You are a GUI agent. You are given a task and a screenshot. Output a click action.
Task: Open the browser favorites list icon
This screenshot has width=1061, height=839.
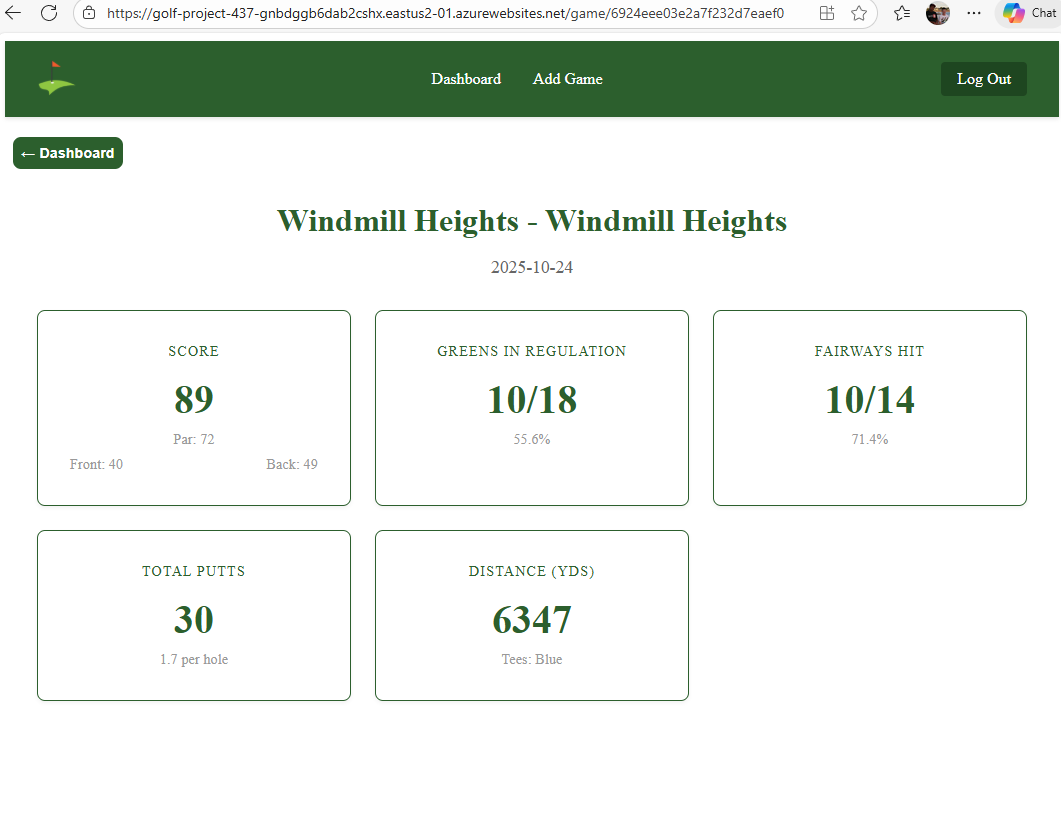coord(901,13)
